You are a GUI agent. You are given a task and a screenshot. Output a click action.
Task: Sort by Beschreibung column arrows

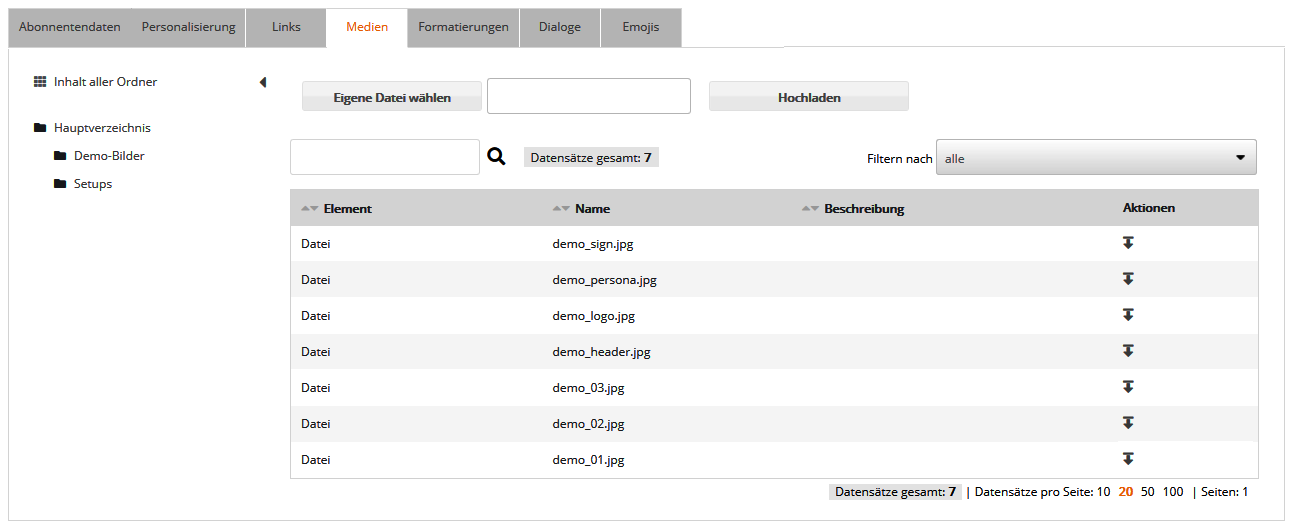coord(811,209)
